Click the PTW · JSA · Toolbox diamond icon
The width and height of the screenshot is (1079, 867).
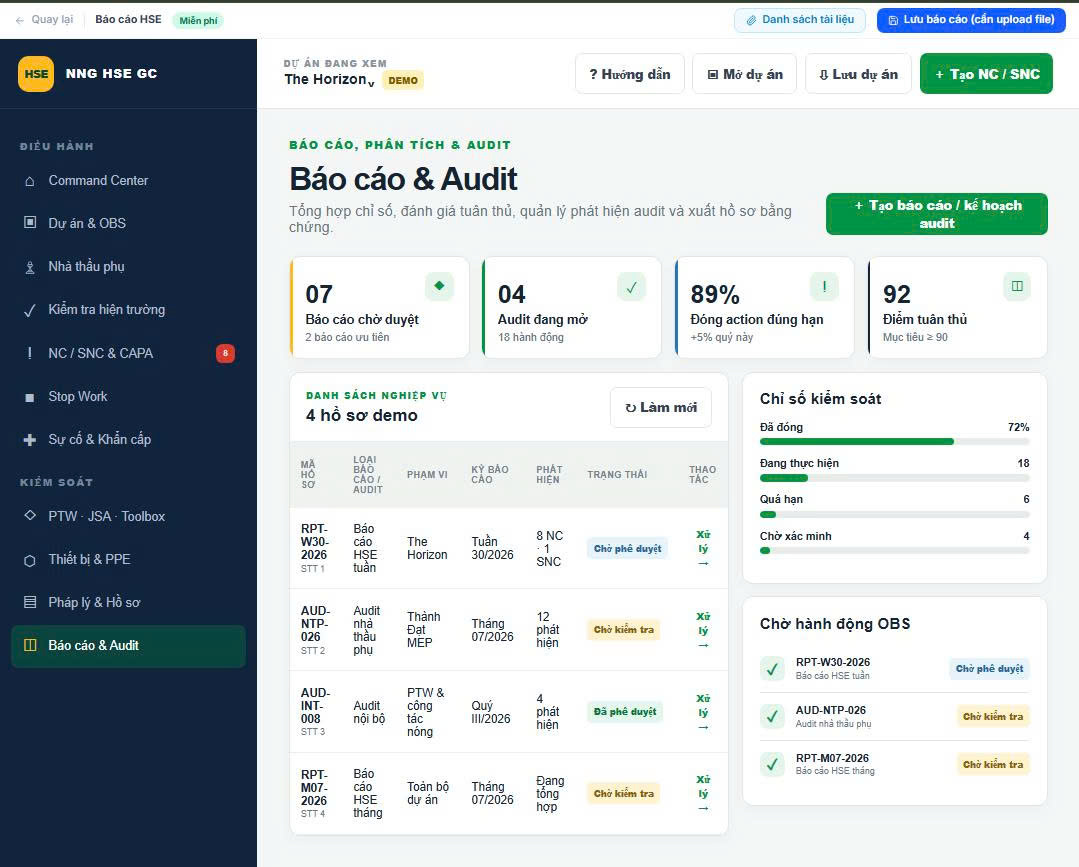[x=30, y=515]
